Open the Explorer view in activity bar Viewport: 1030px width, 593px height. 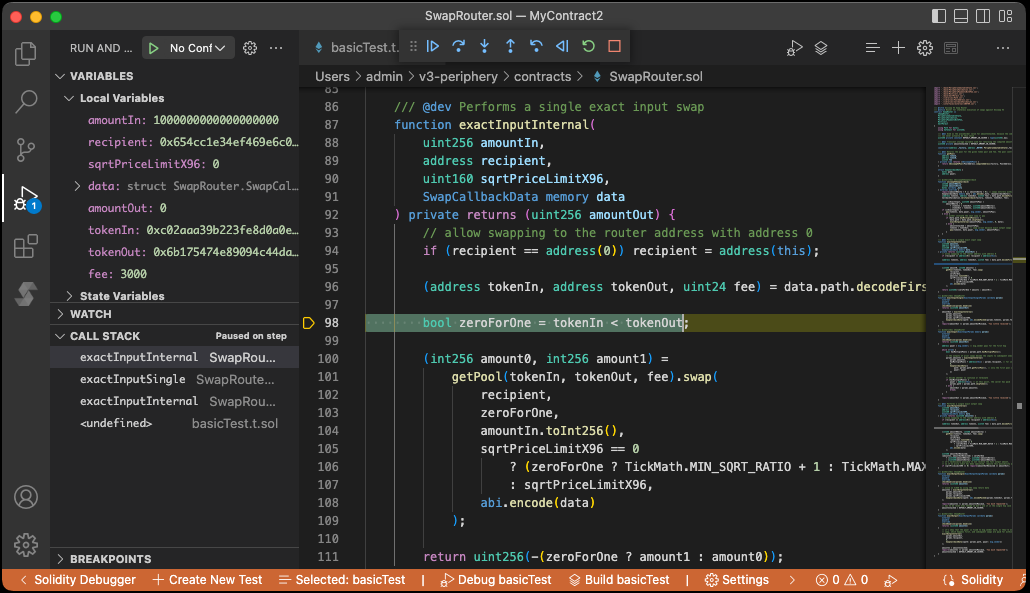[x=26, y=54]
